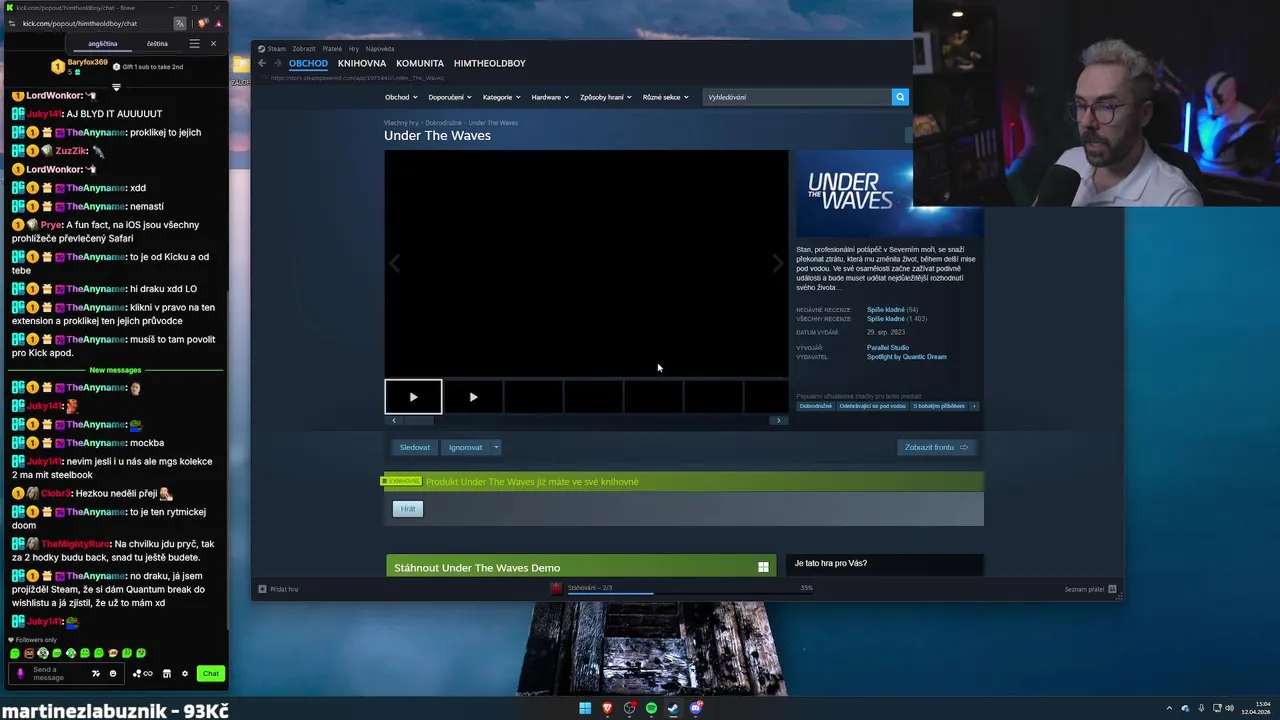Open Seznam přátel friends list
Image resolution: width=1280 pixels, height=720 pixels.
1090,589
